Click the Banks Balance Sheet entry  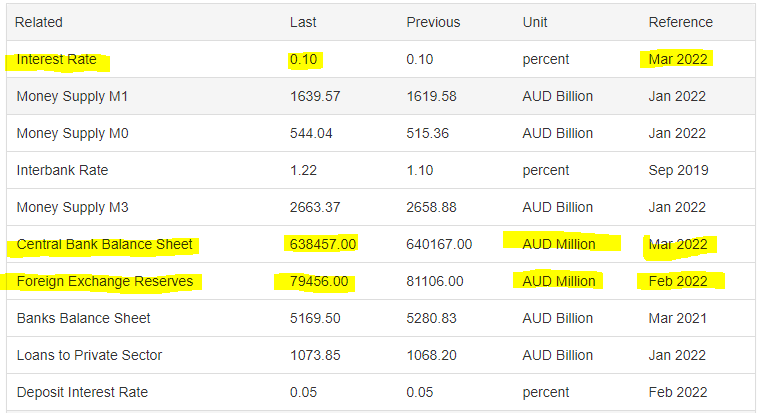point(83,318)
